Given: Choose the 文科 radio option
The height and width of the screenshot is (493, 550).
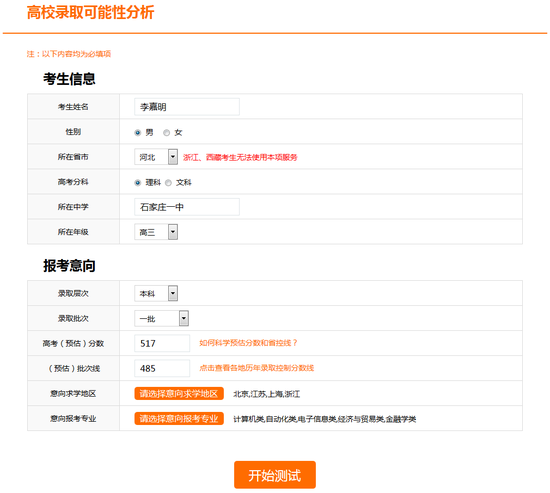Looking at the screenshot, I should [x=168, y=182].
